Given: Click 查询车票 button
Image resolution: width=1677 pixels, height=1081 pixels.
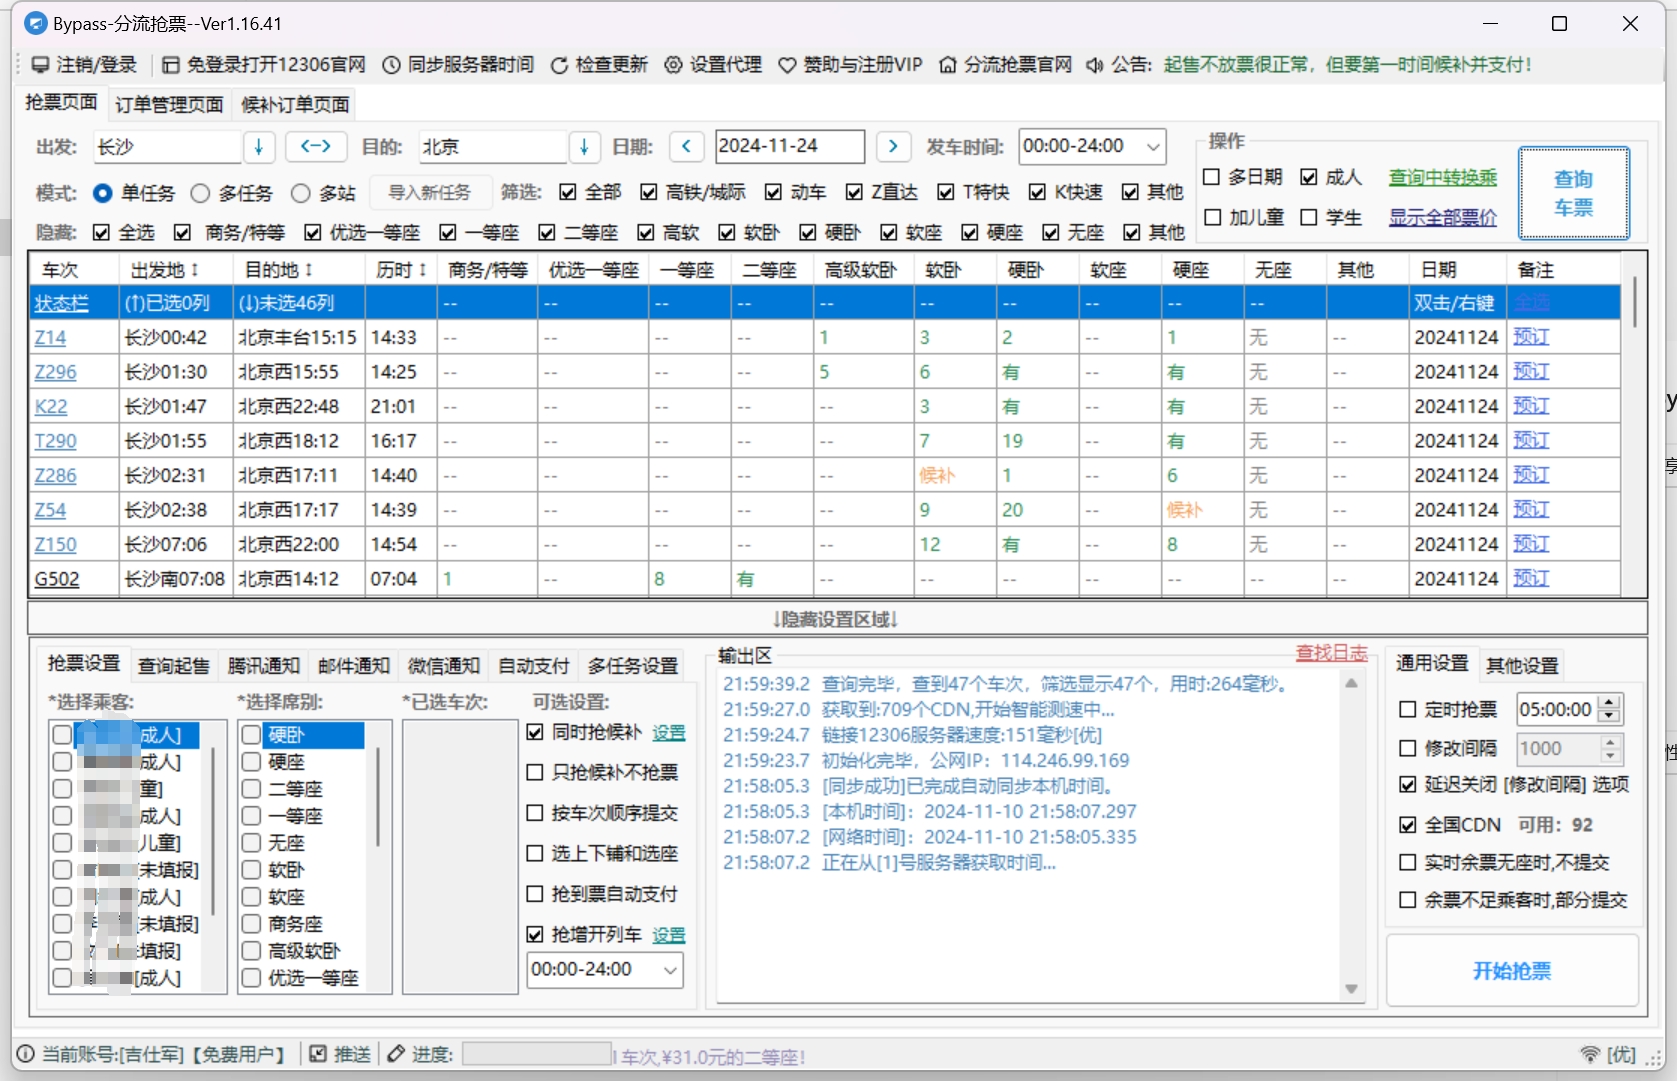Looking at the screenshot, I should (x=1574, y=193).
